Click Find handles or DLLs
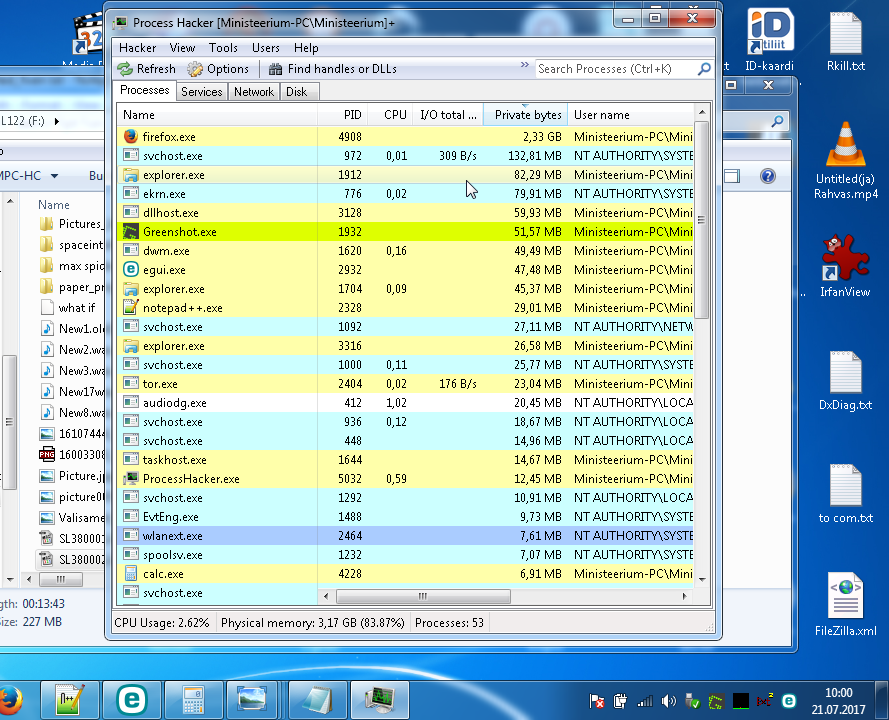 point(332,69)
